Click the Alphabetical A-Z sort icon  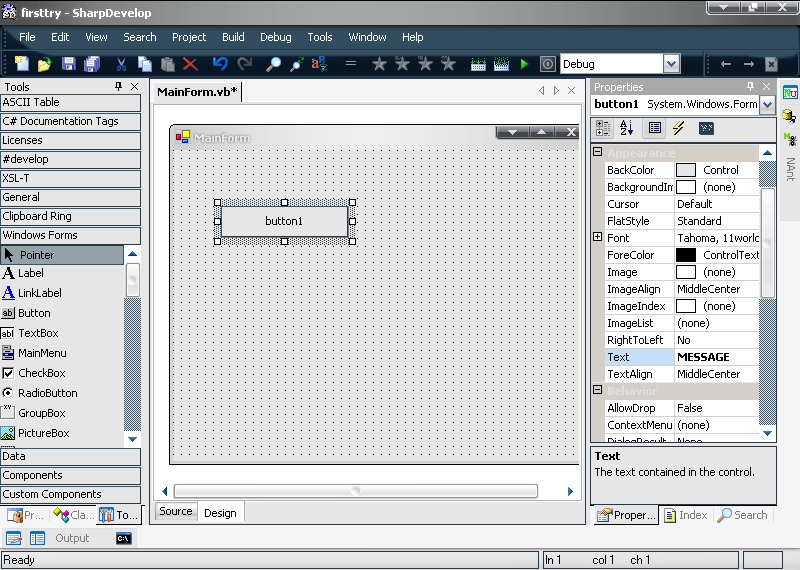627,128
